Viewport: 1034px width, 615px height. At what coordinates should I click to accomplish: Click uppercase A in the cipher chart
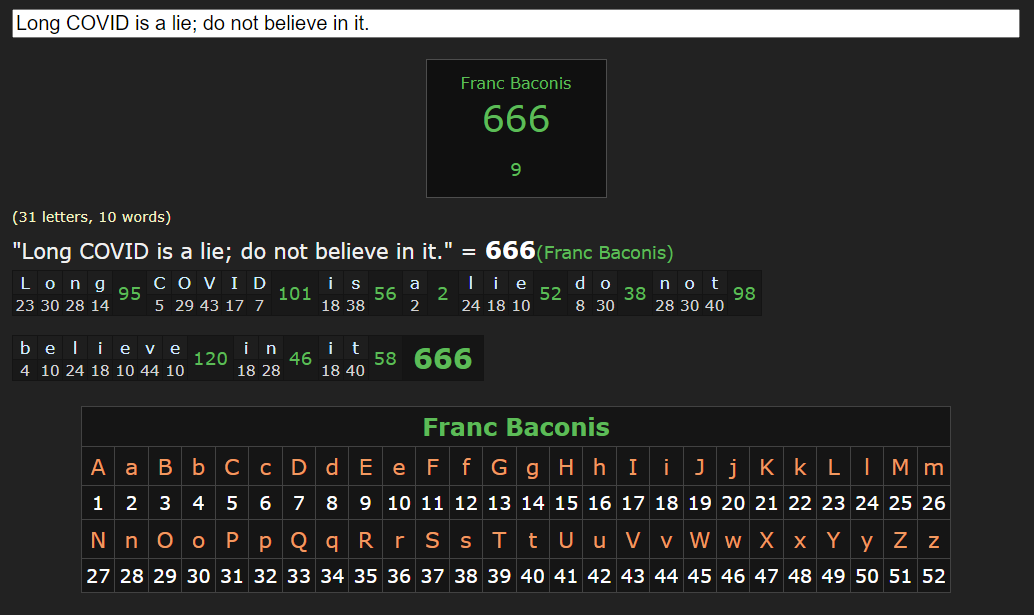point(98,467)
